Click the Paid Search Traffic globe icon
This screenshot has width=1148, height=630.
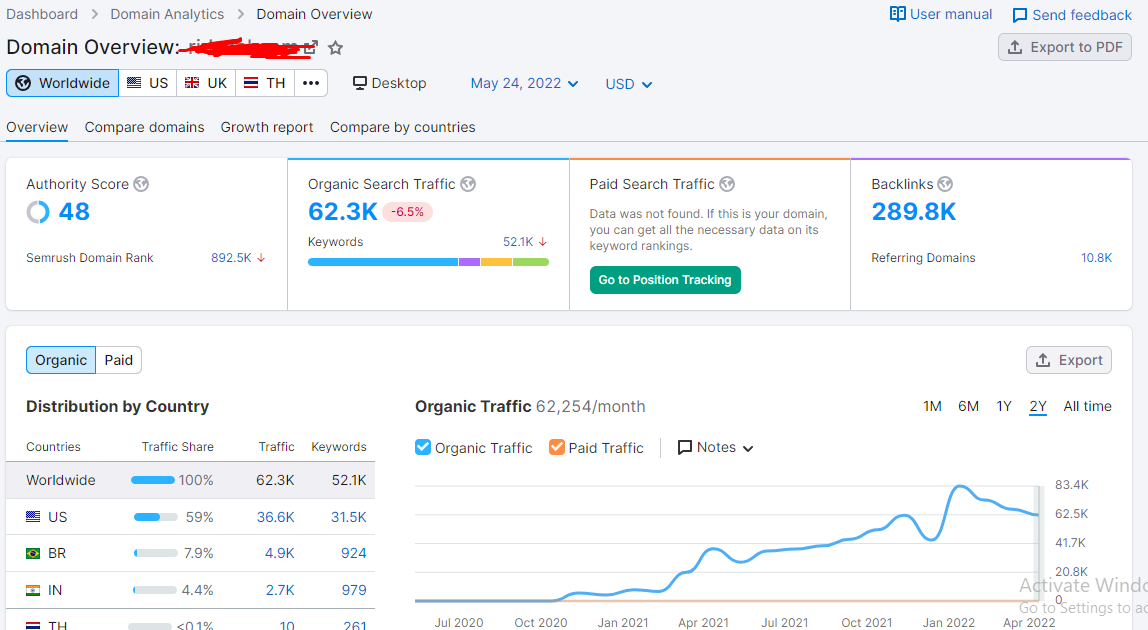[x=726, y=184]
